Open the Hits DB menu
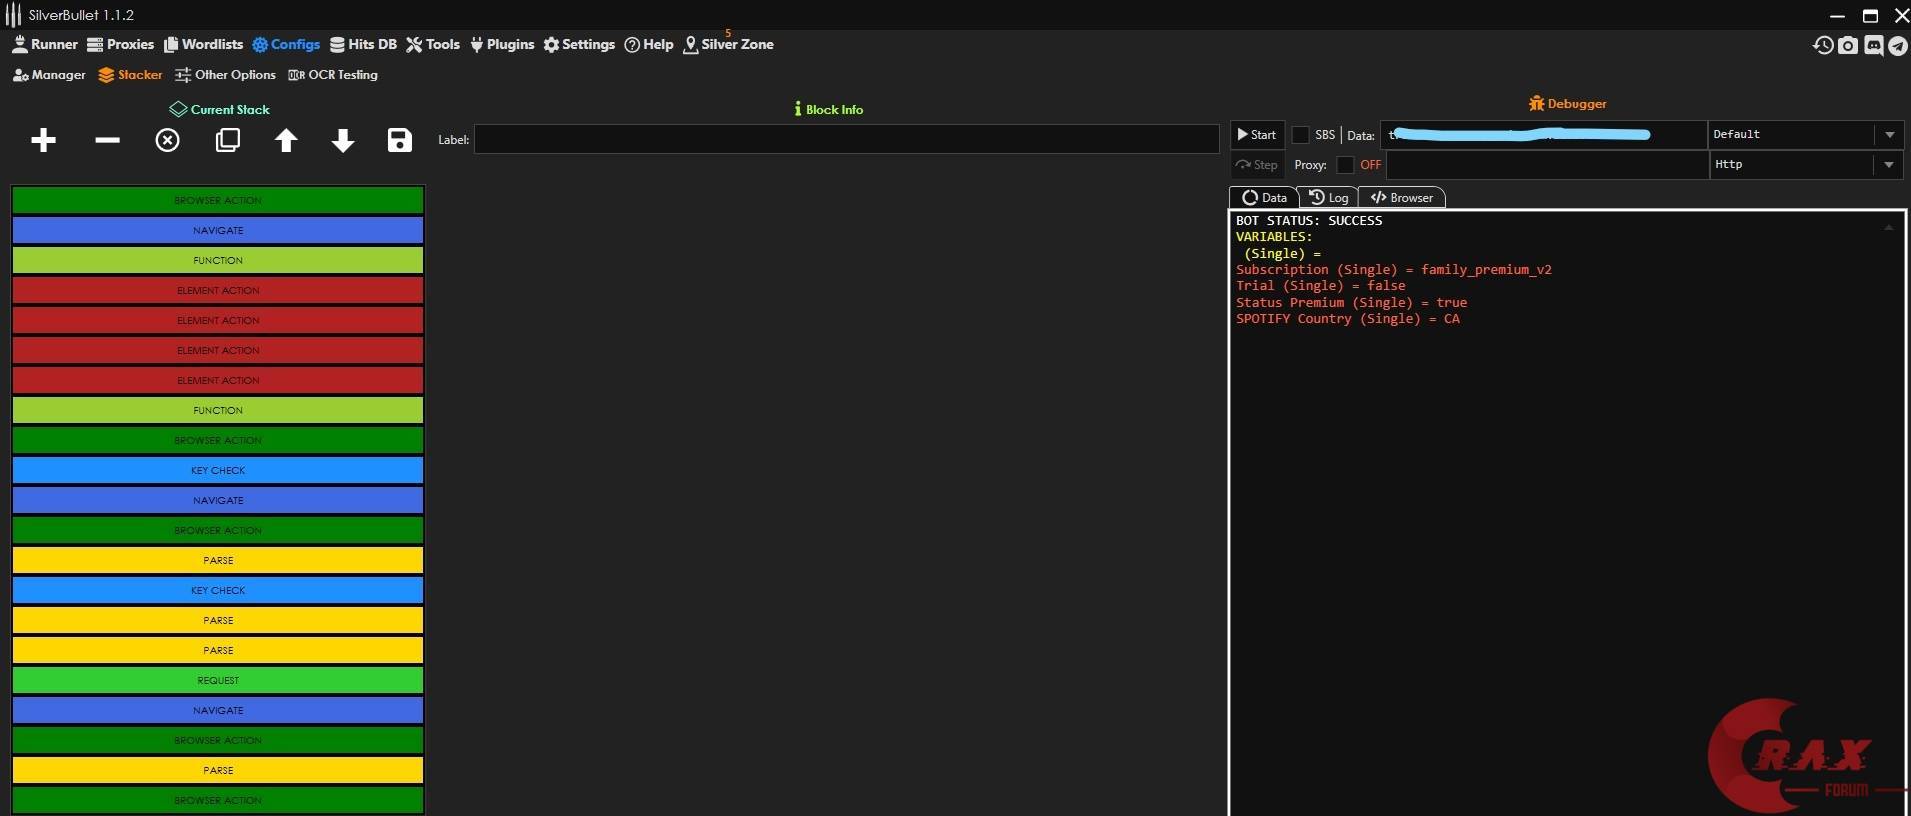This screenshot has width=1911, height=816. point(363,45)
